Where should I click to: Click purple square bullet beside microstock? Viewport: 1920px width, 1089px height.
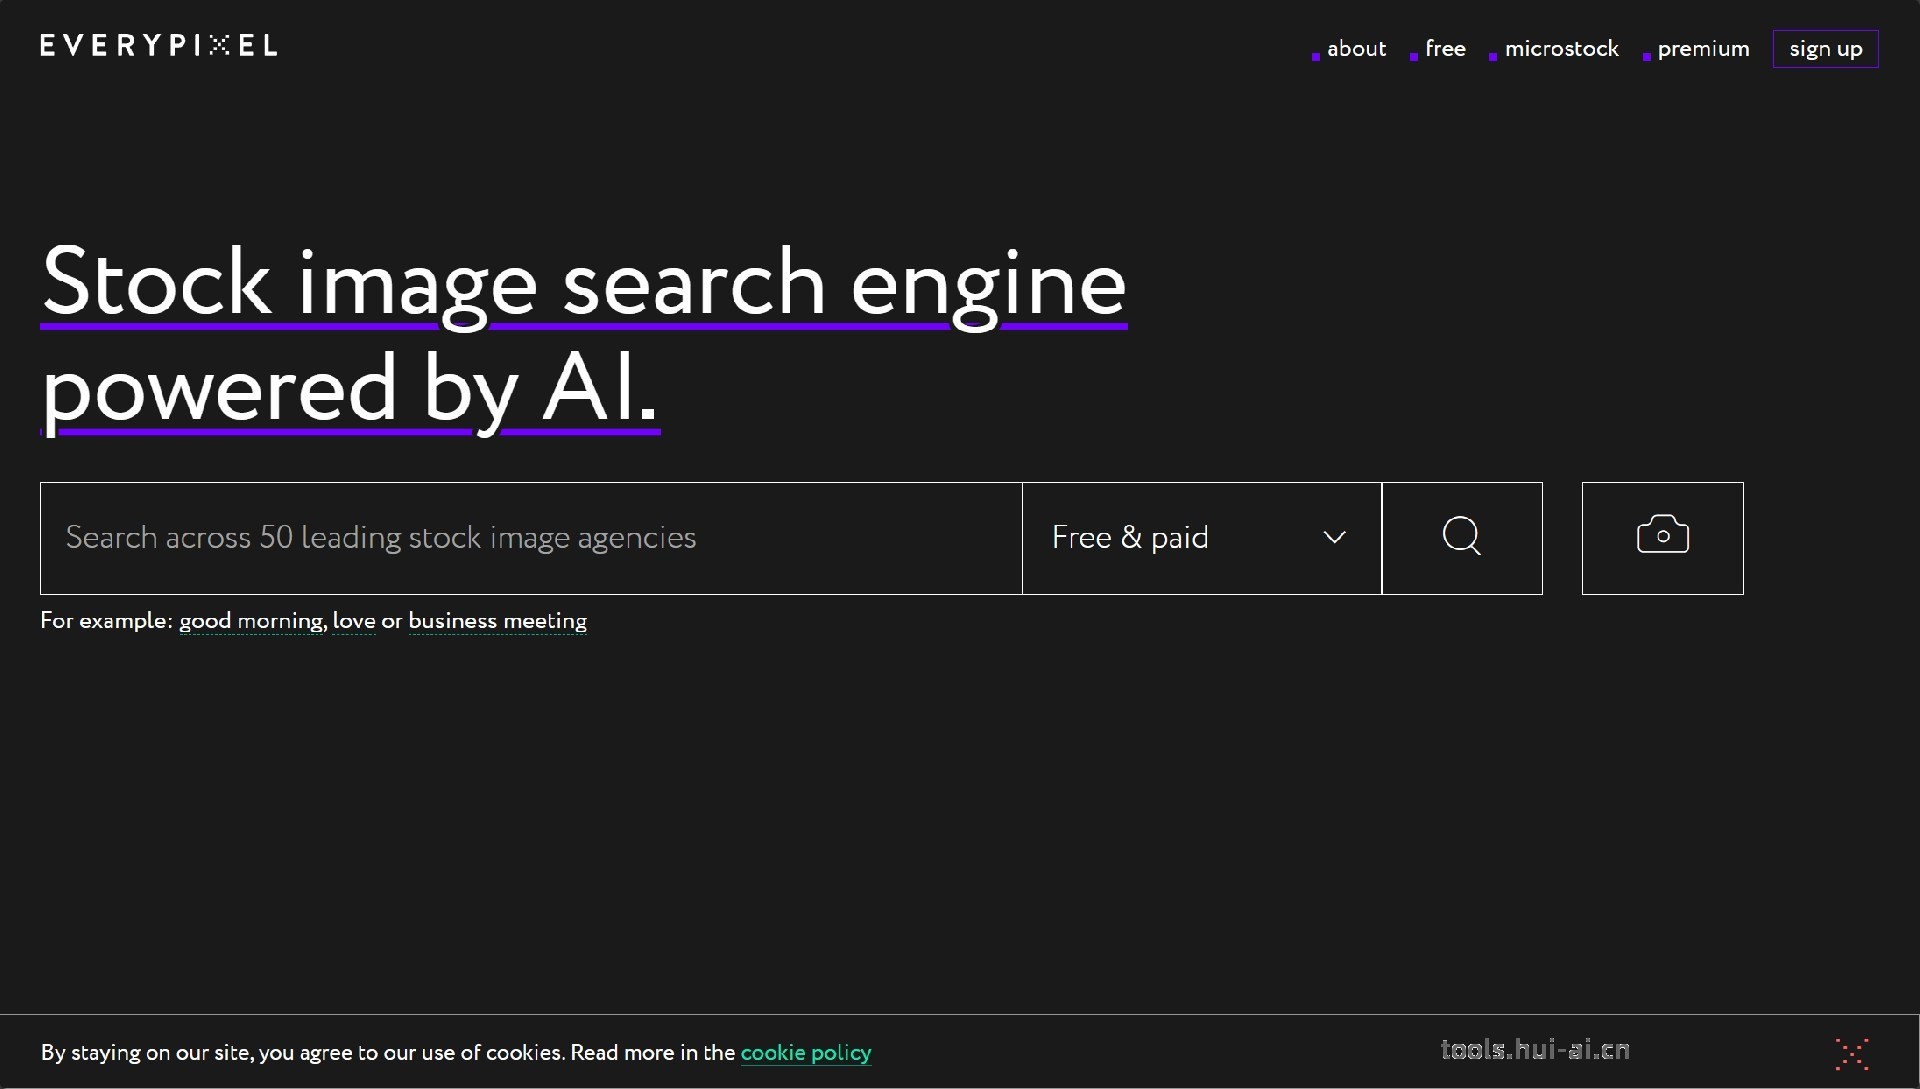click(1493, 57)
